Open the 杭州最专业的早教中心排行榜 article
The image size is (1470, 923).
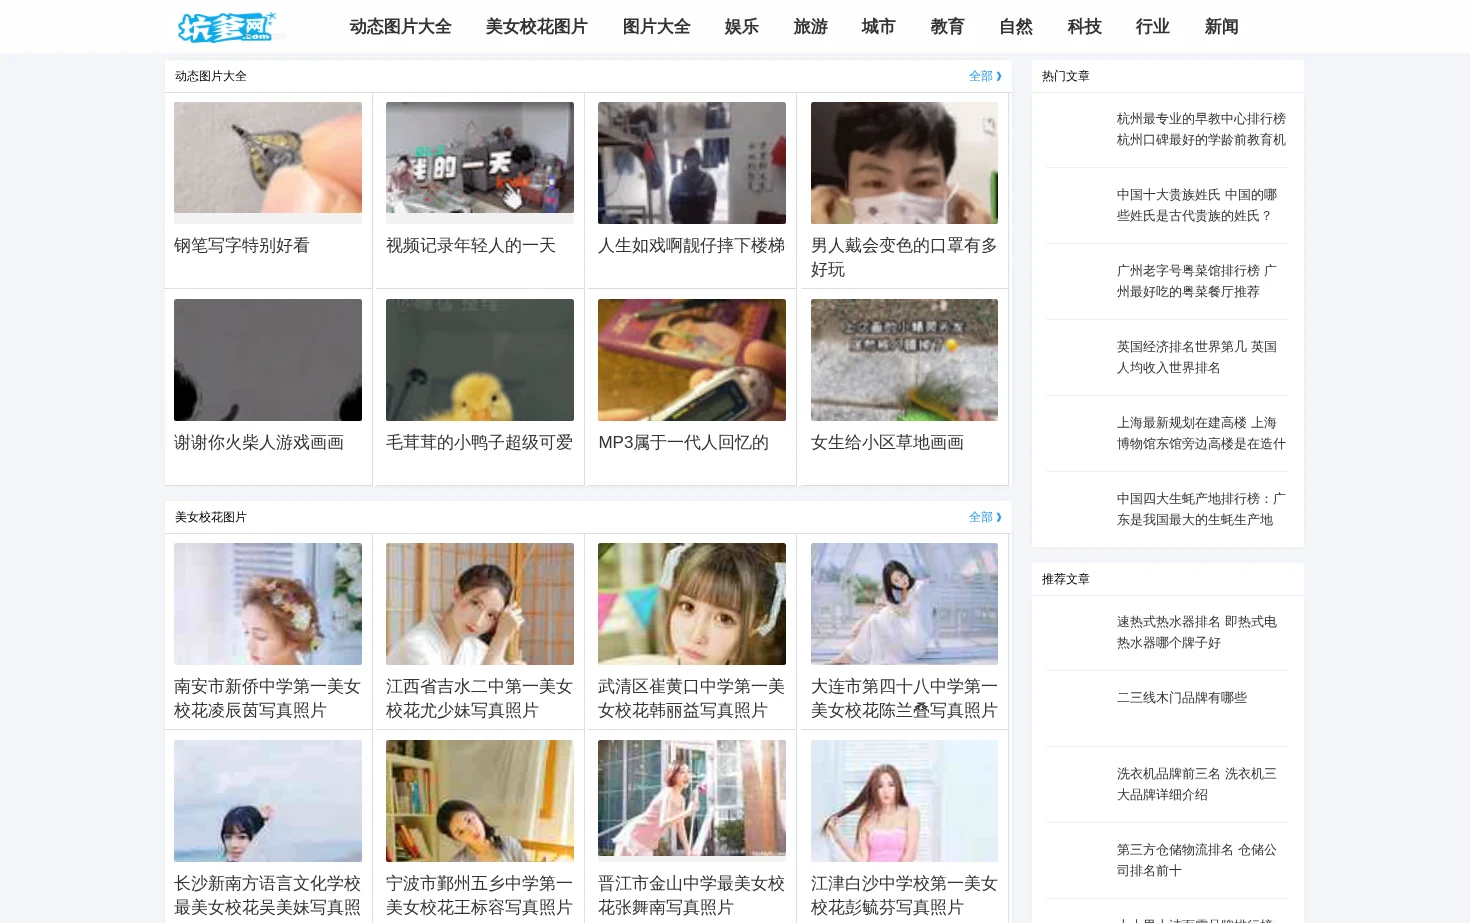pyautogui.click(x=1201, y=129)
